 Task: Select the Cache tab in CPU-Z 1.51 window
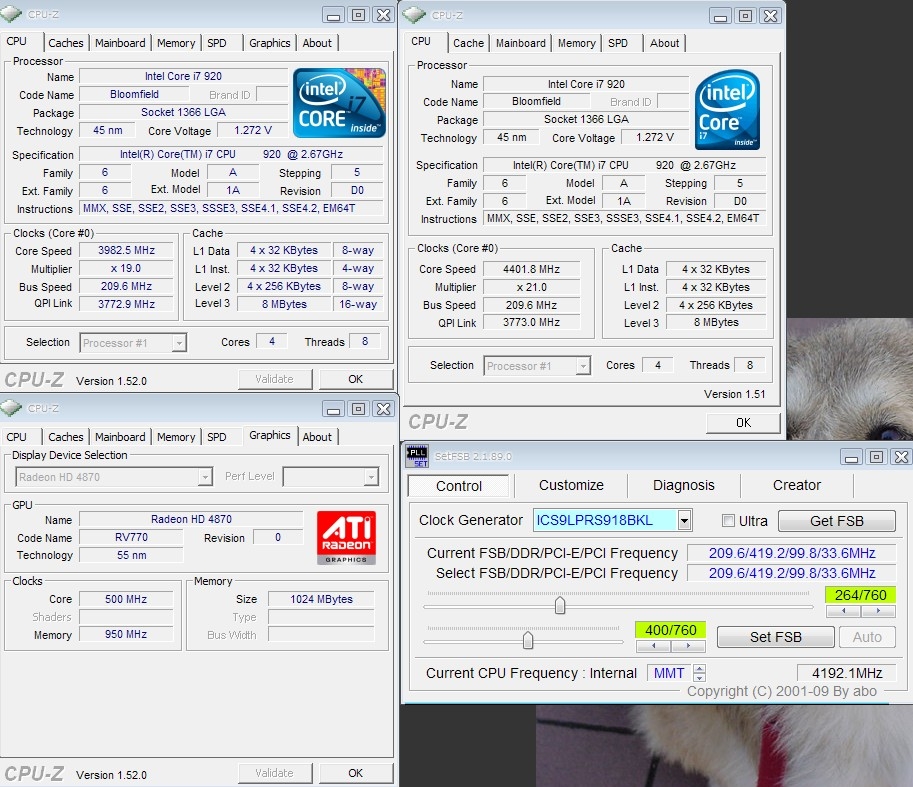468,43
